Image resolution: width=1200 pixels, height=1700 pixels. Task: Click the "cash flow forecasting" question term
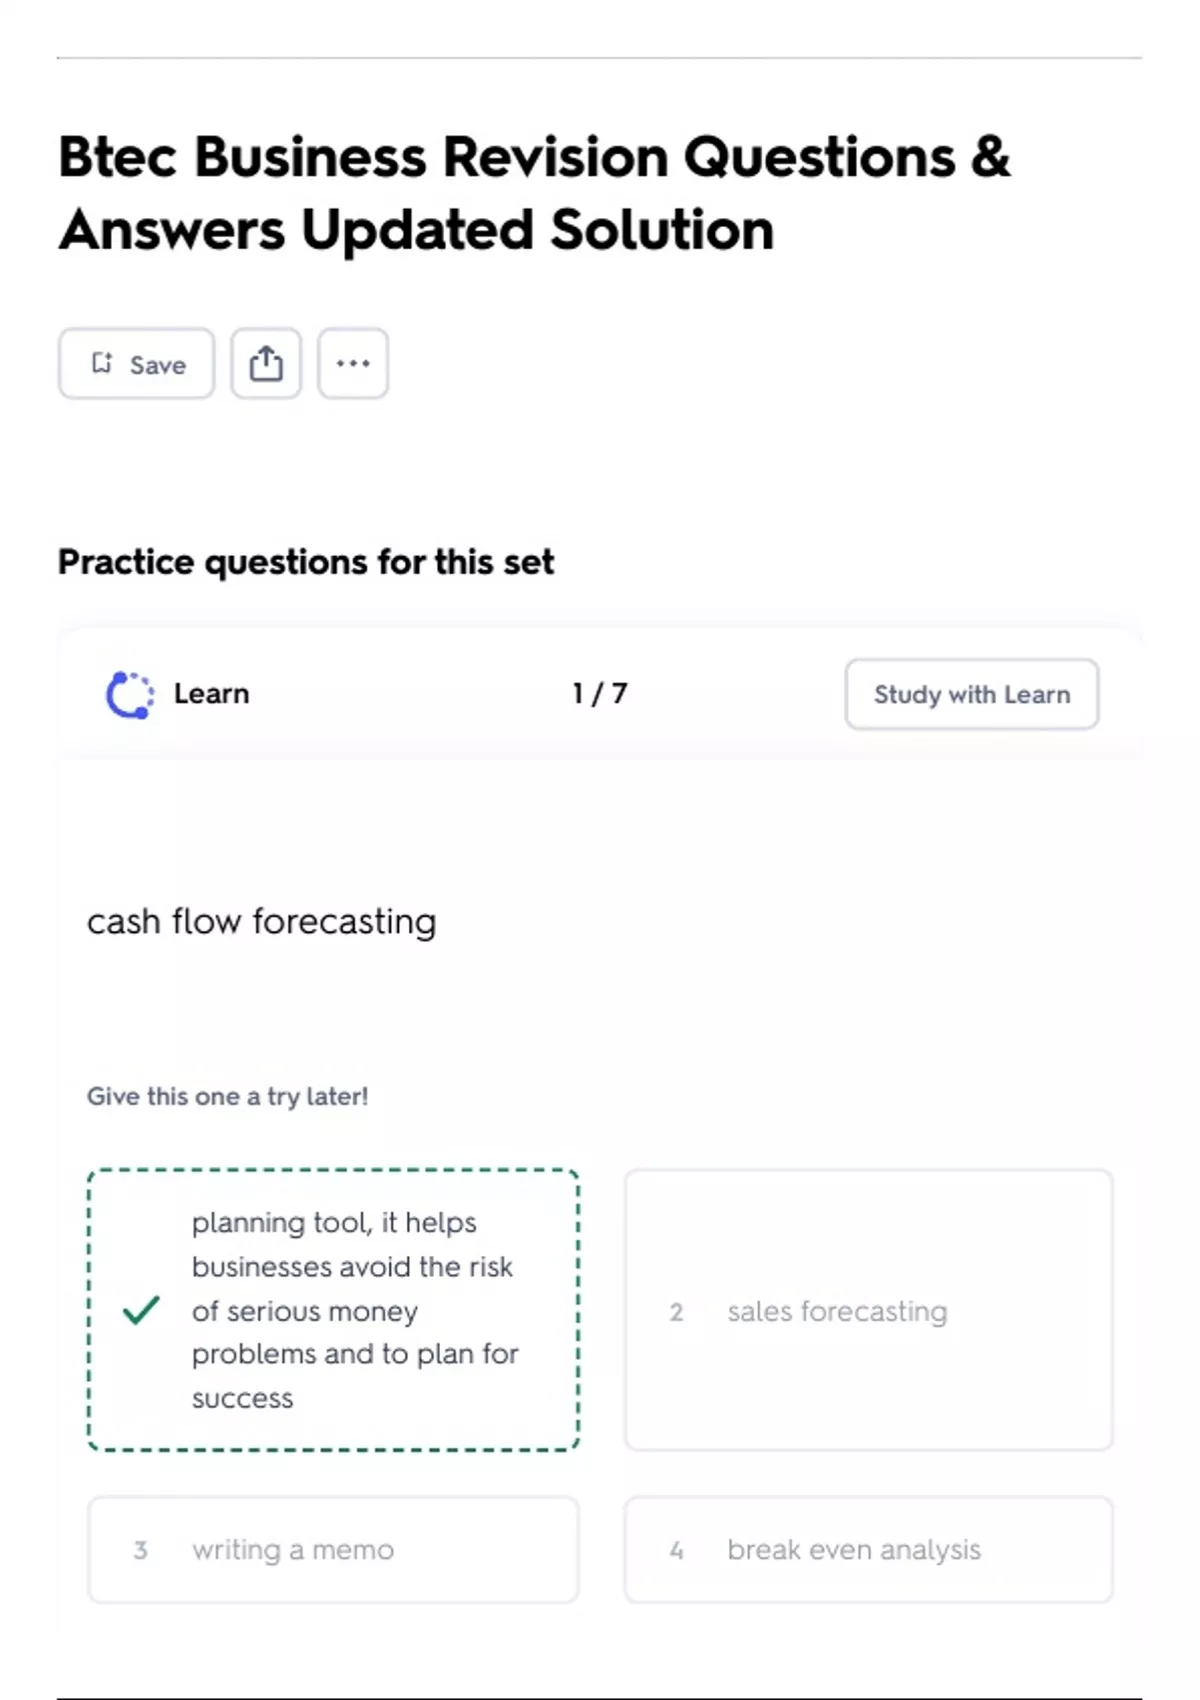pos(262,921)
